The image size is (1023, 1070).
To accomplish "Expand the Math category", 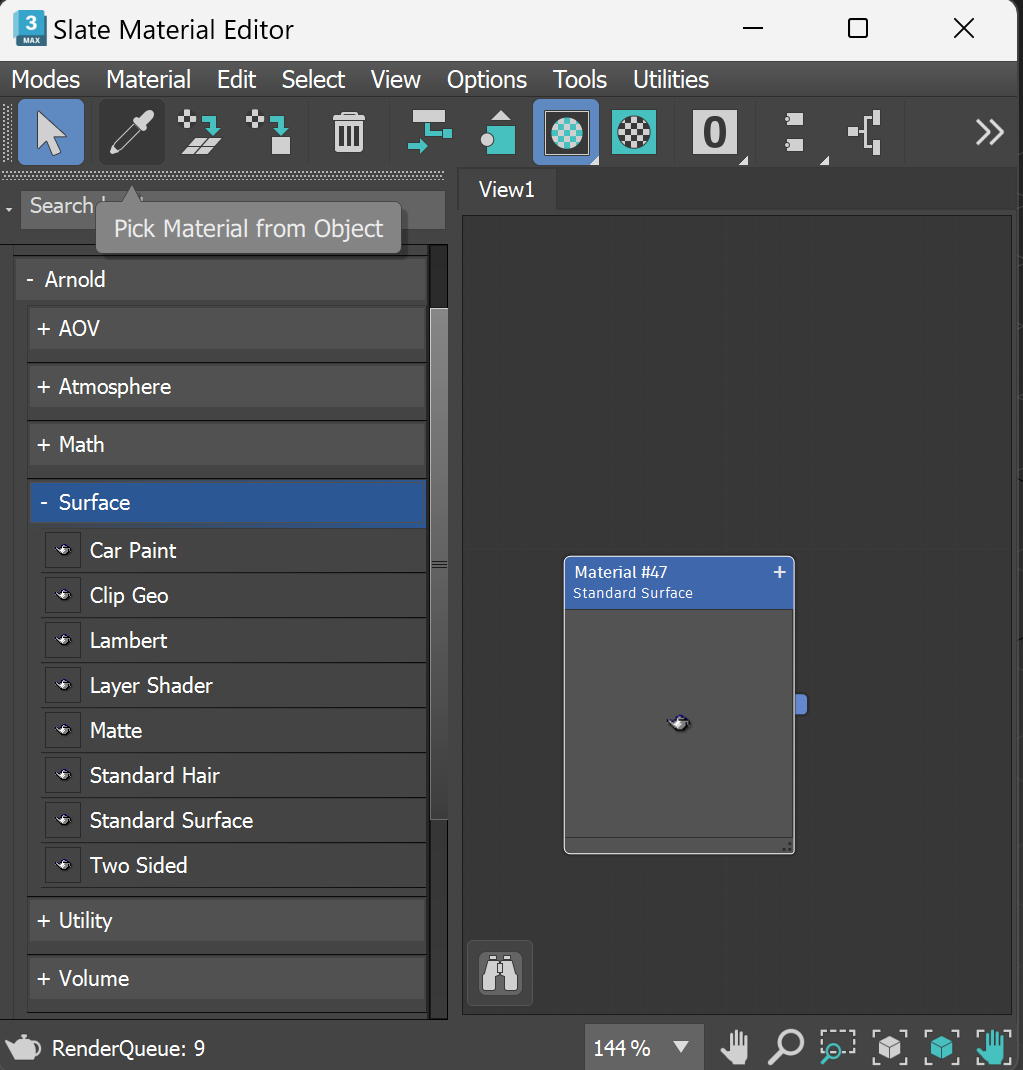I will tap(227, 444).
